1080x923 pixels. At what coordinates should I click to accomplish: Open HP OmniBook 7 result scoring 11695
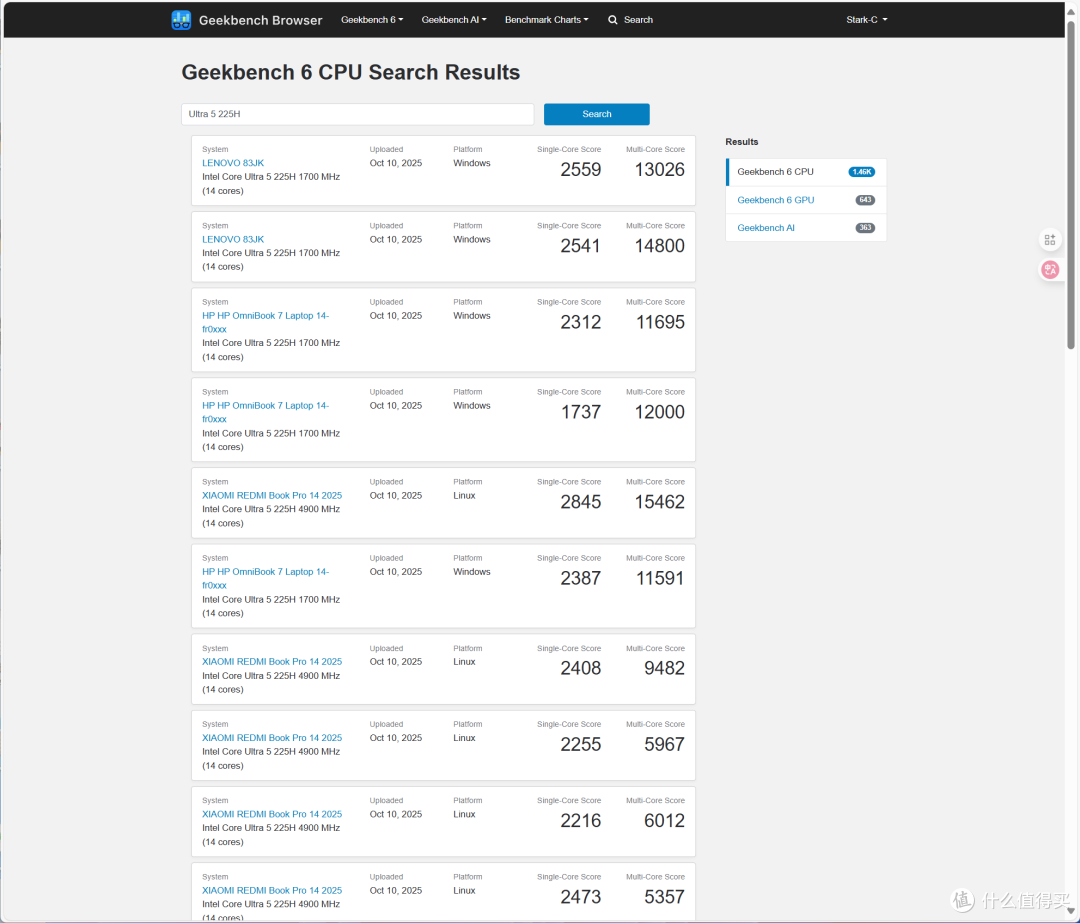pos(265,322)
